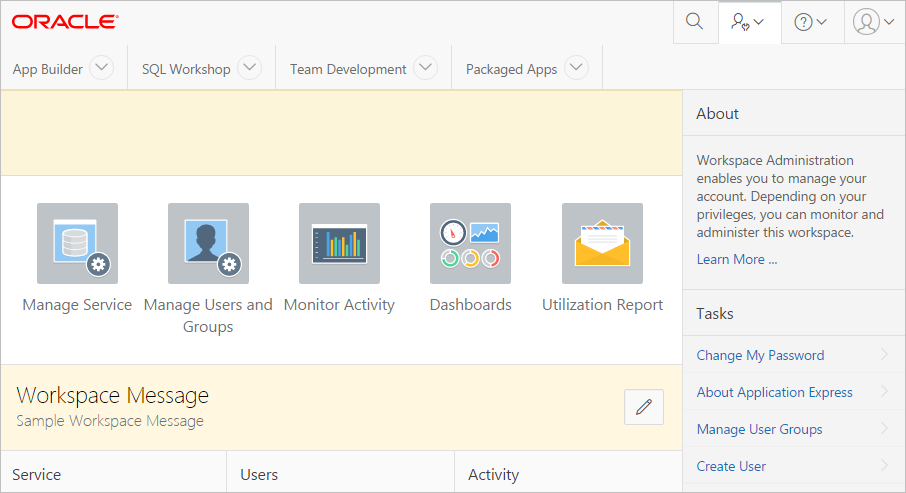The height and width of the screenshot is (493, 906).
Task: Expand the SQL Workshop dropdown arrow
Action: (x=249, y=68)
